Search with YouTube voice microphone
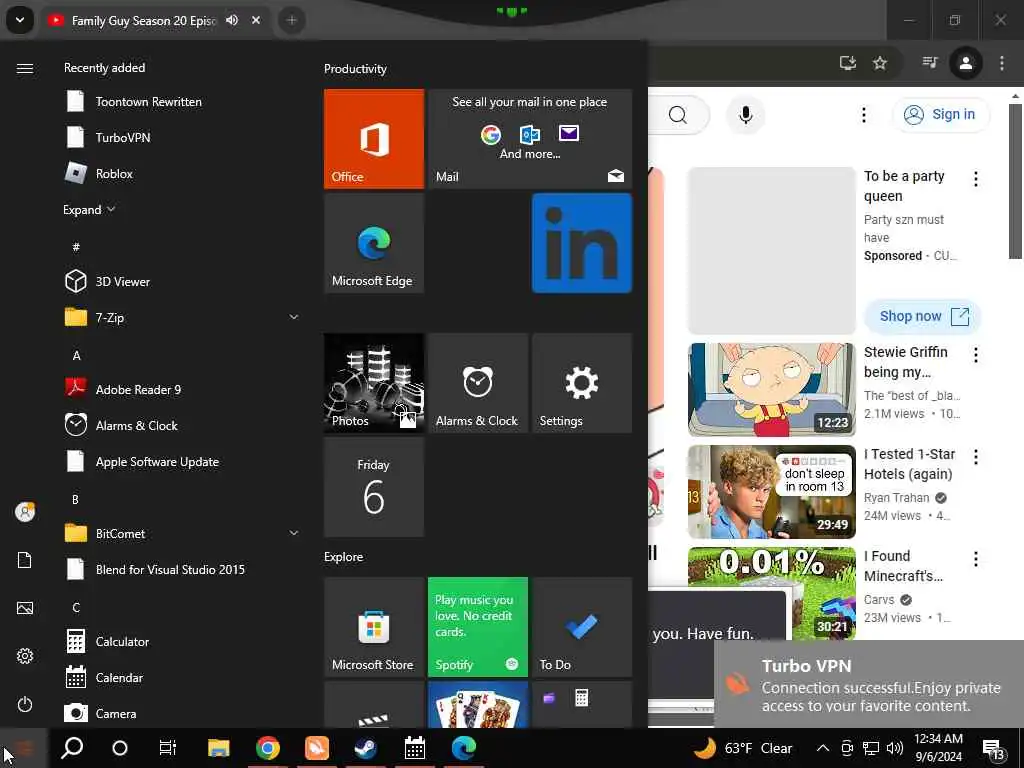Screen dimensions: 1024x768 coord(745,115)
